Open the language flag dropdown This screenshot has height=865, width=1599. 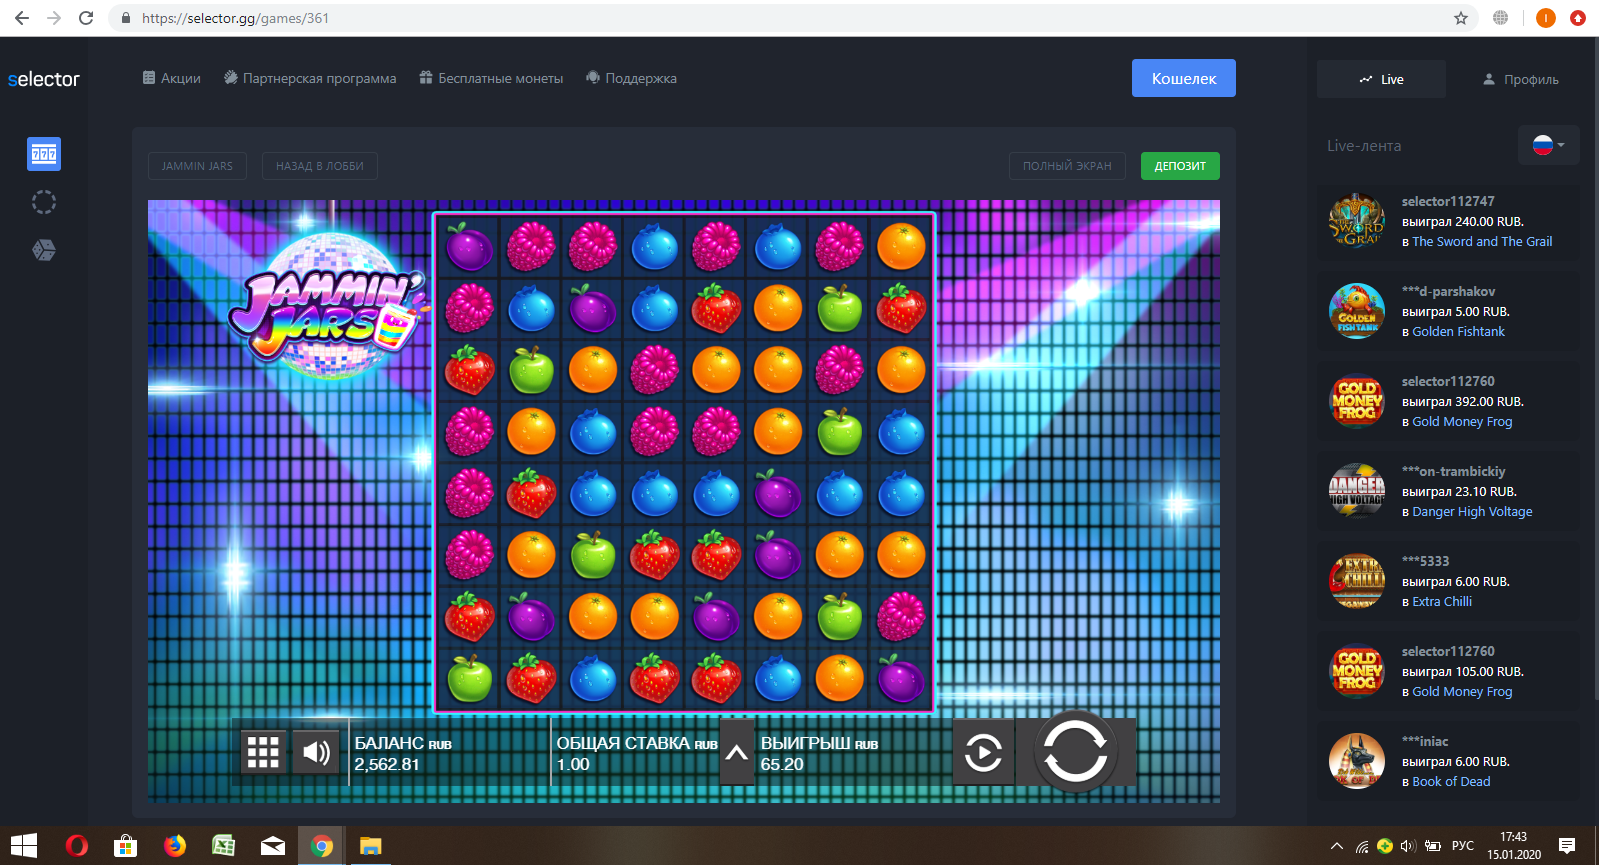(x=1548, y=145)
